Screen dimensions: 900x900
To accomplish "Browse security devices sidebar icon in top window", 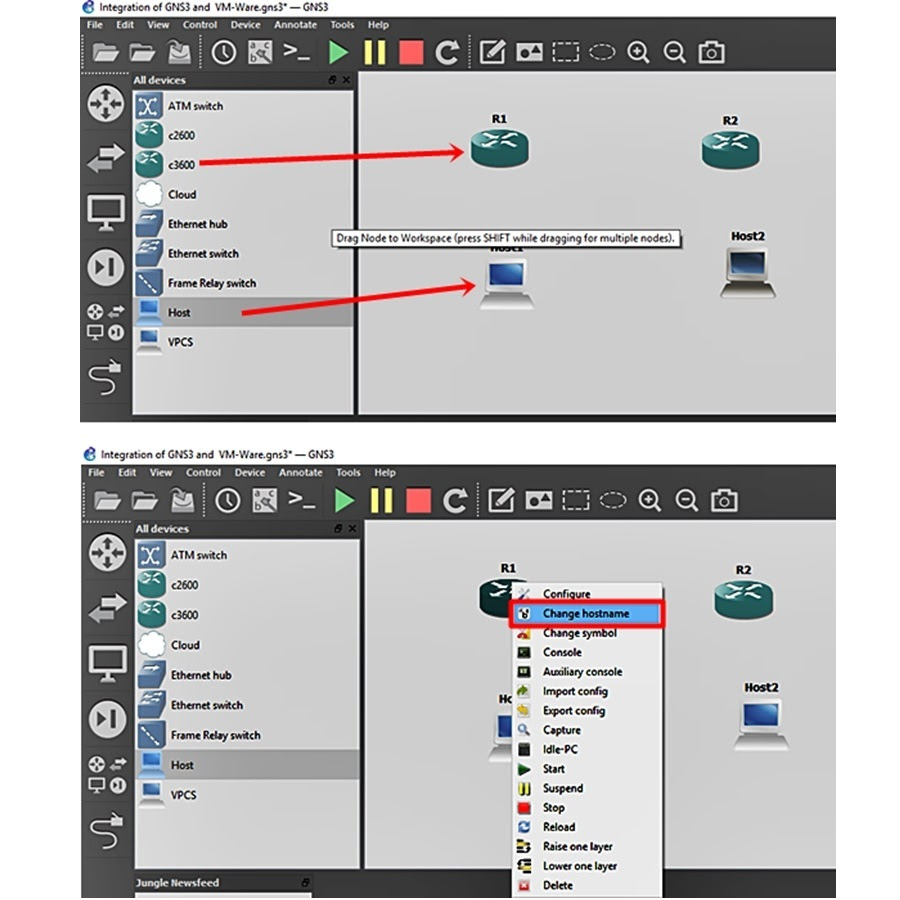I will point(106,267).
